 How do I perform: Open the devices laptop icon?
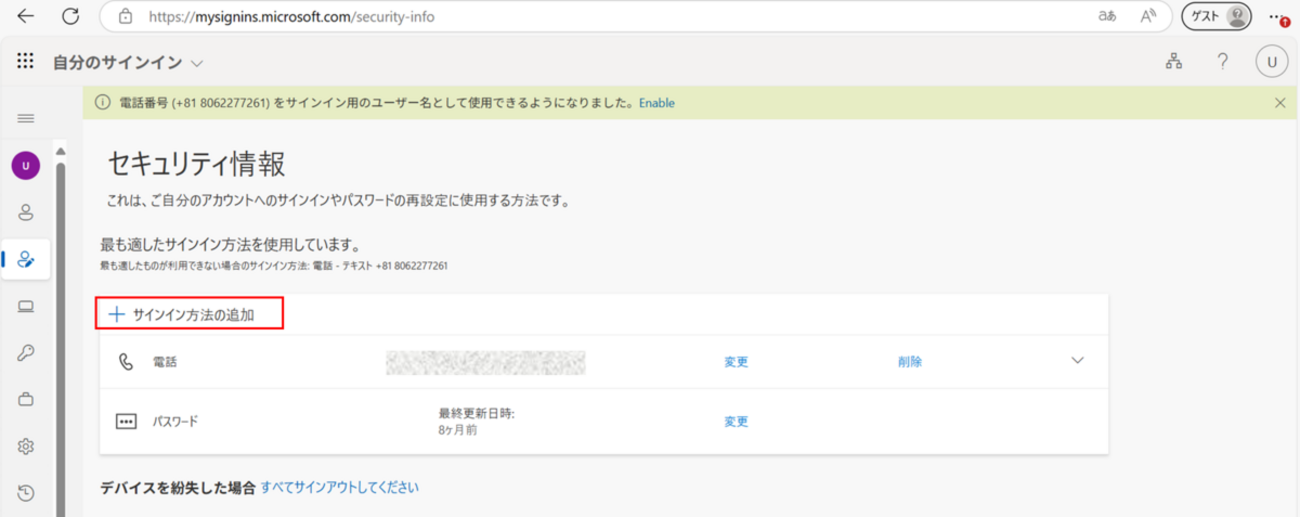pyautogui.click(x=26, y=306)
